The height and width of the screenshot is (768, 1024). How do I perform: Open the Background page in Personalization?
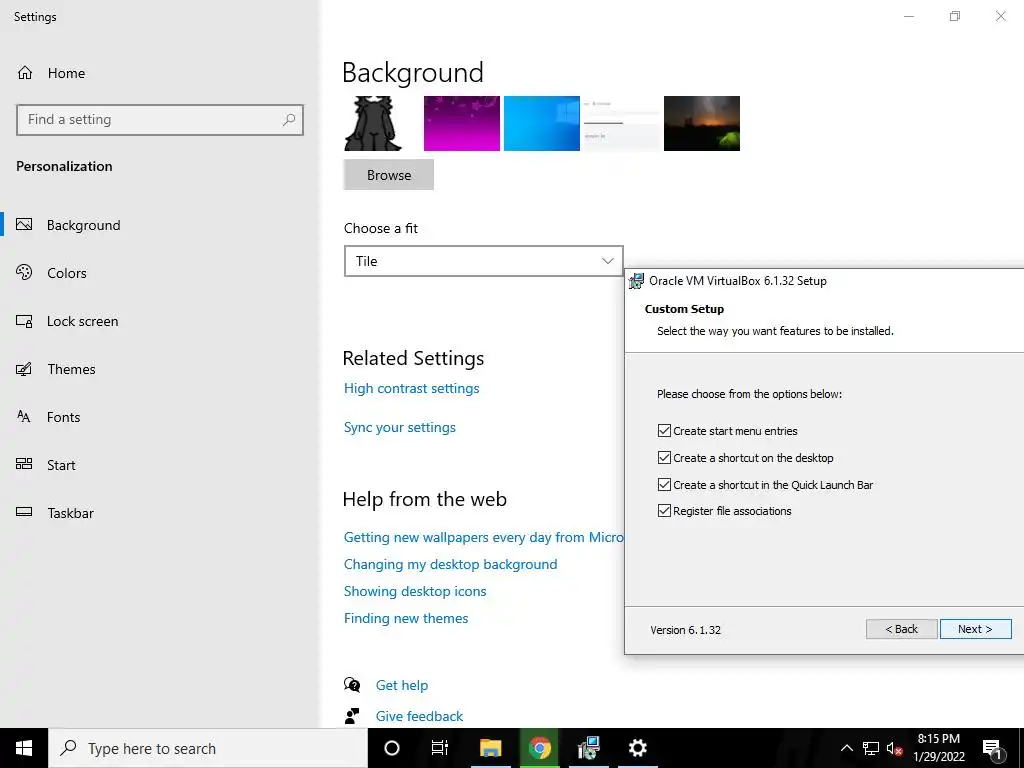pyautogui.click(x=84, y=225)
